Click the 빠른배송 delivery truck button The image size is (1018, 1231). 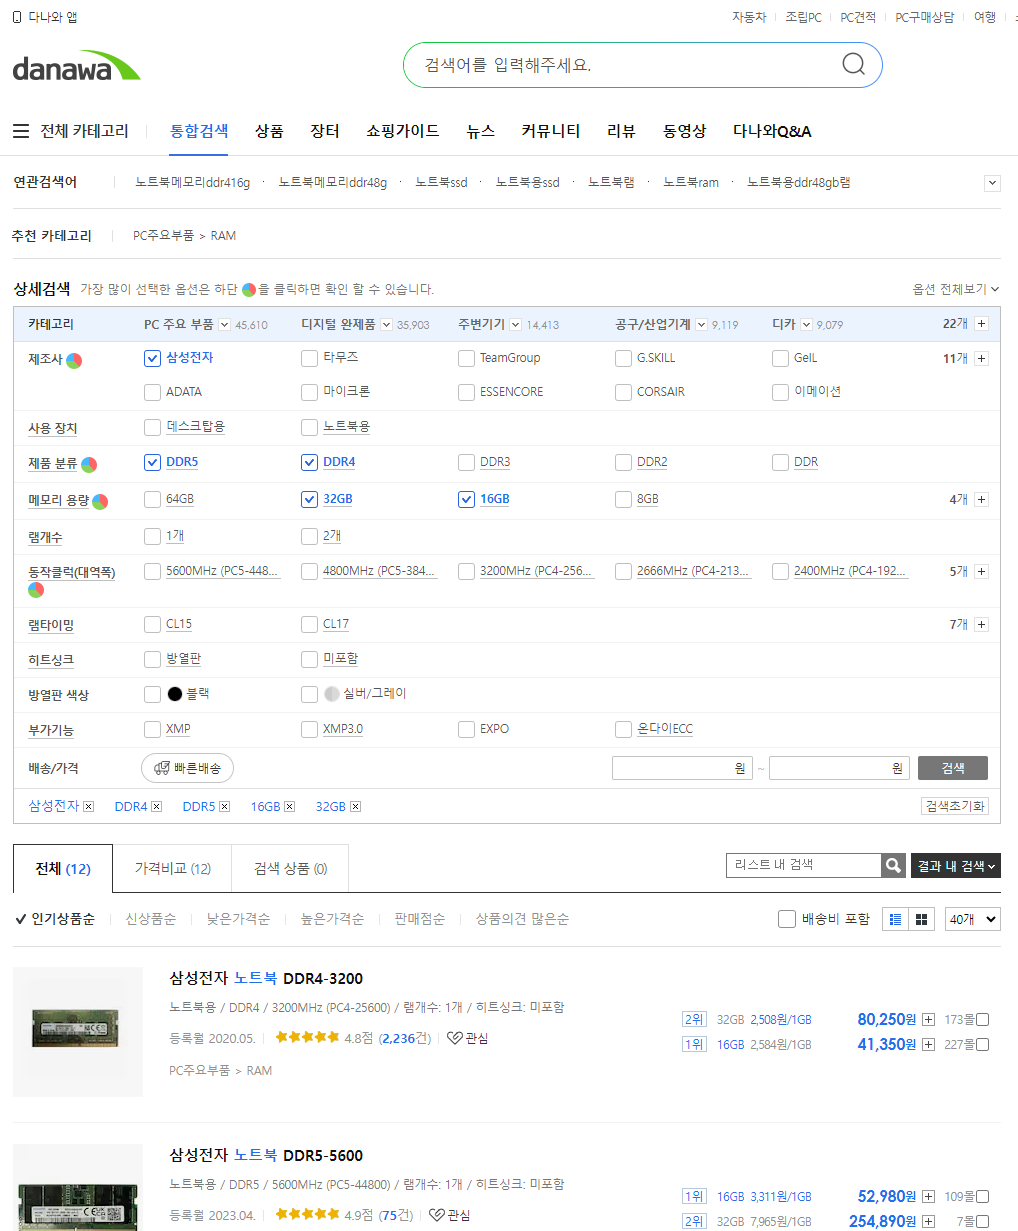[187, 768]
